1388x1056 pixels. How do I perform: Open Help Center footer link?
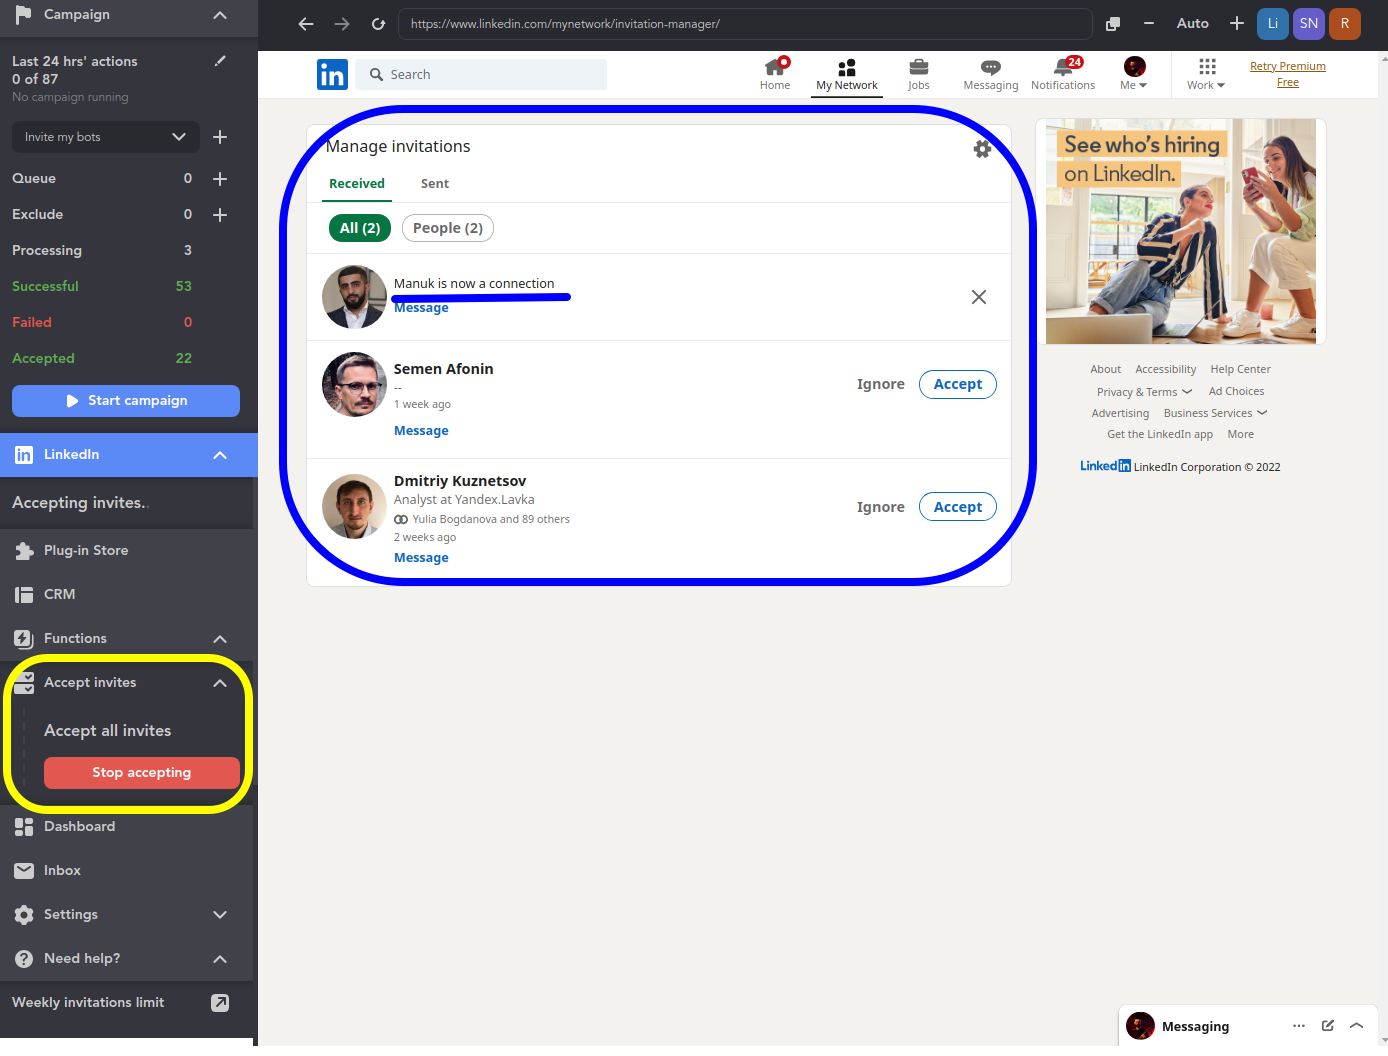(x=1240, y=369)
